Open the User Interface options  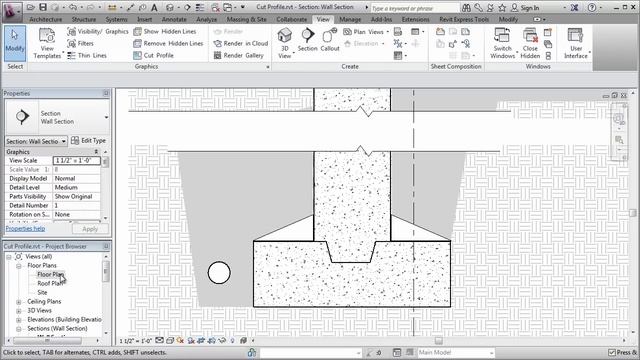click(x=576, y=43)
